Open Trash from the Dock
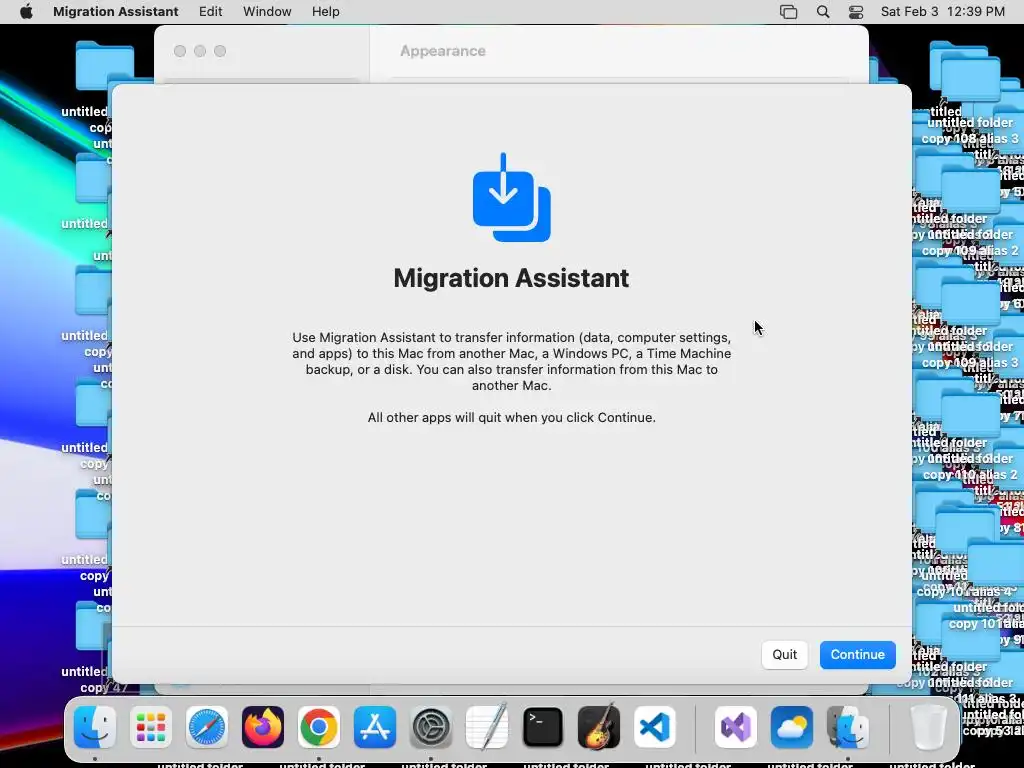 coord(927,726)
